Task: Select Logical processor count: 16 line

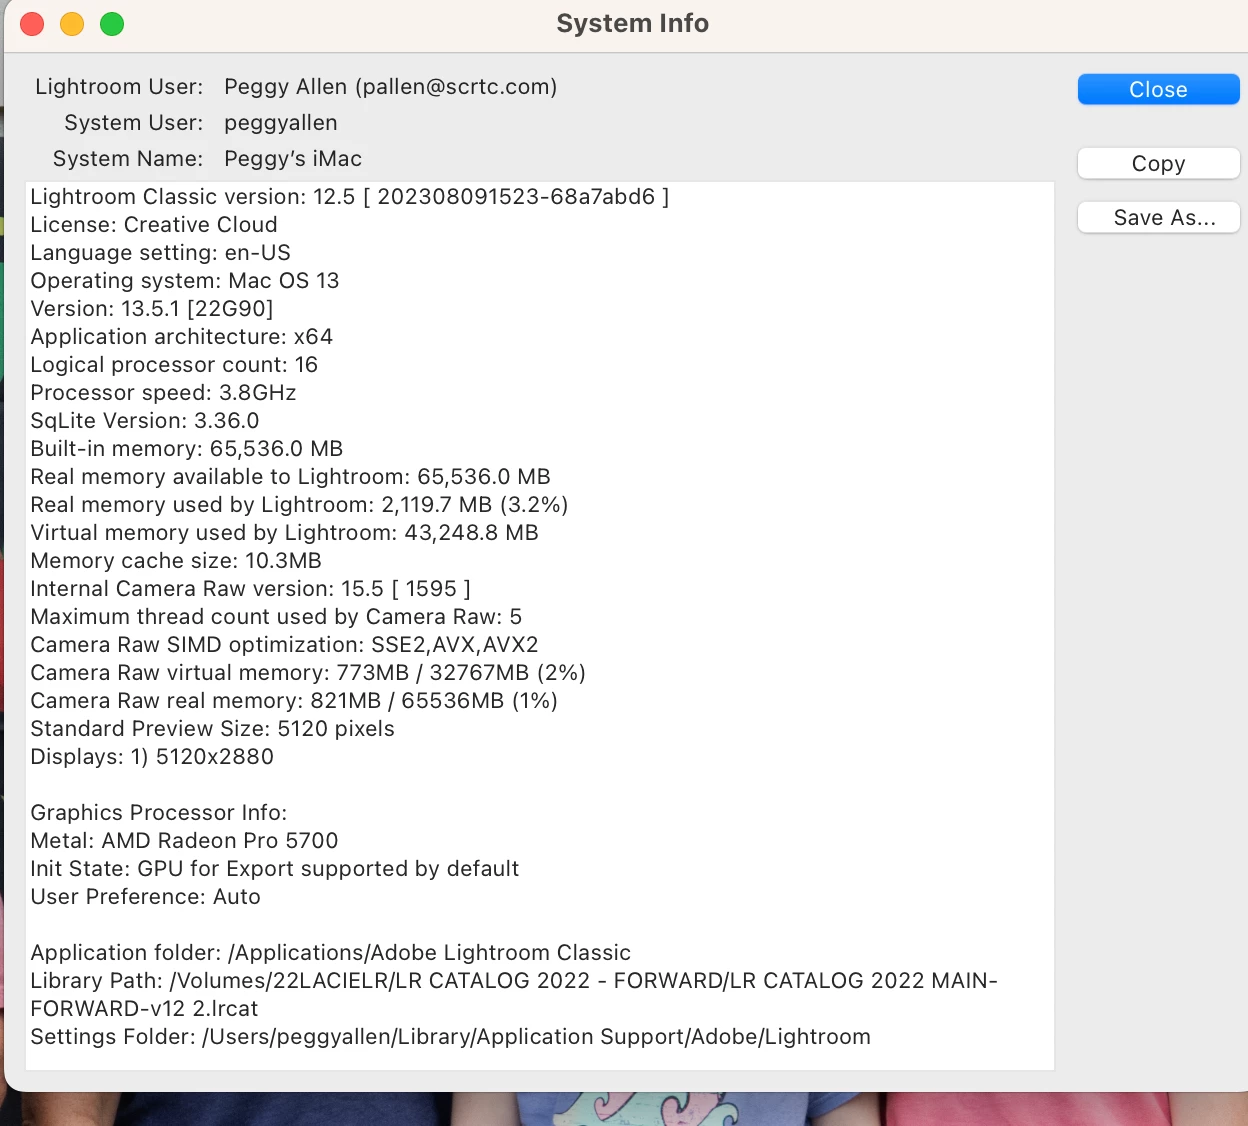Action: 174,365
